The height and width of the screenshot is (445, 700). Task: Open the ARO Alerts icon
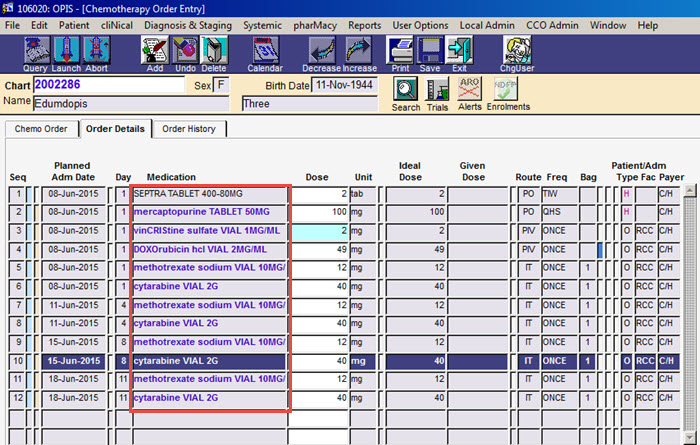470,88
